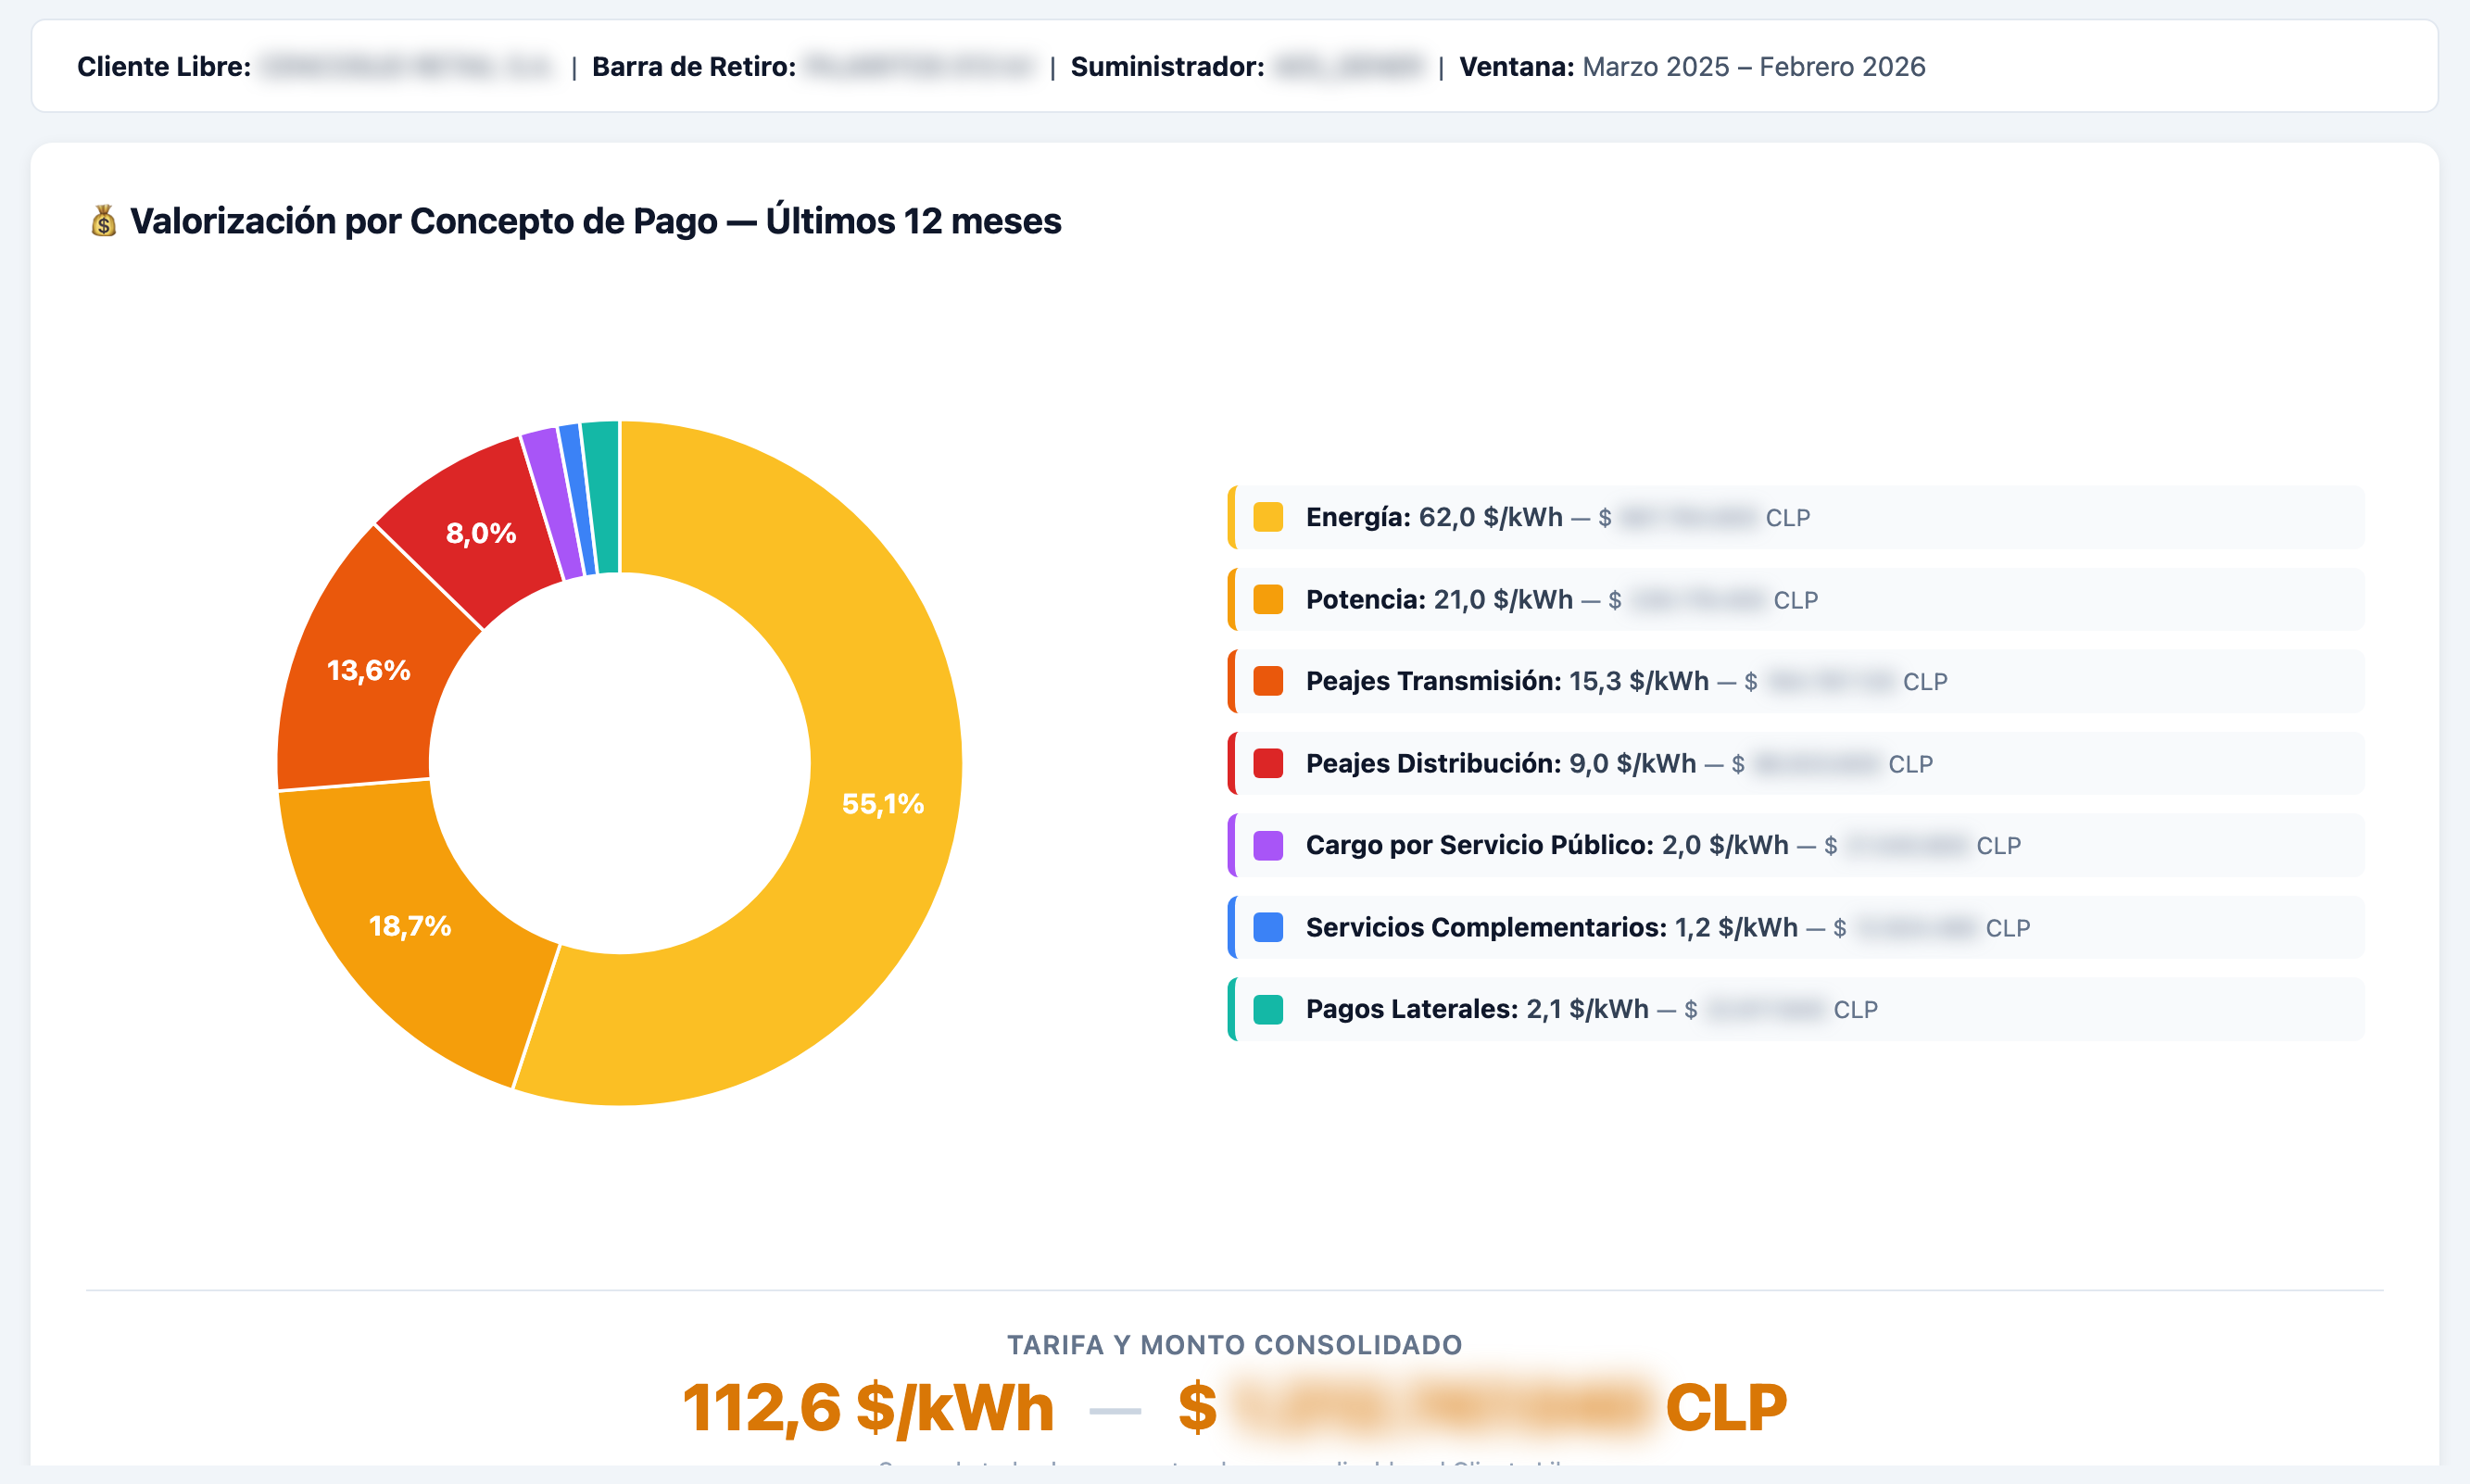The height and width of the screenshot is (1484, 2470).
Task: Click the money bag icon beside title
Action: pyautogui.click(x=104, y=221)
